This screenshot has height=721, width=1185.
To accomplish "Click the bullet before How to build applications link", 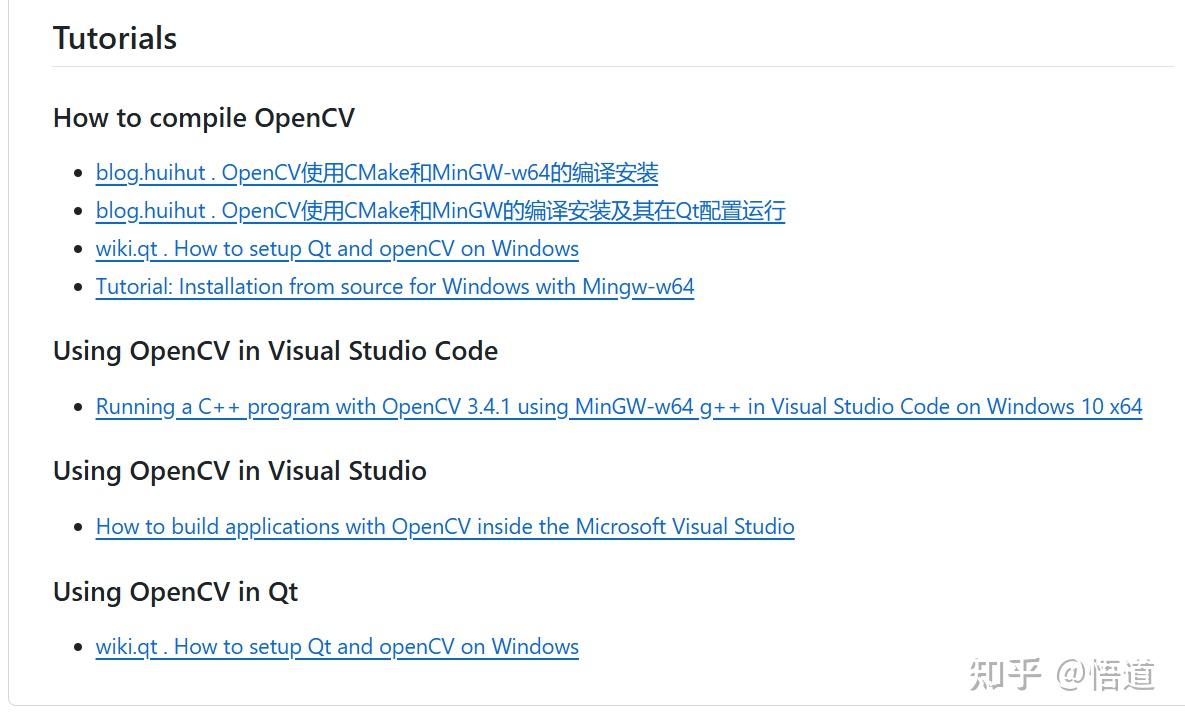I will point(78,528).
